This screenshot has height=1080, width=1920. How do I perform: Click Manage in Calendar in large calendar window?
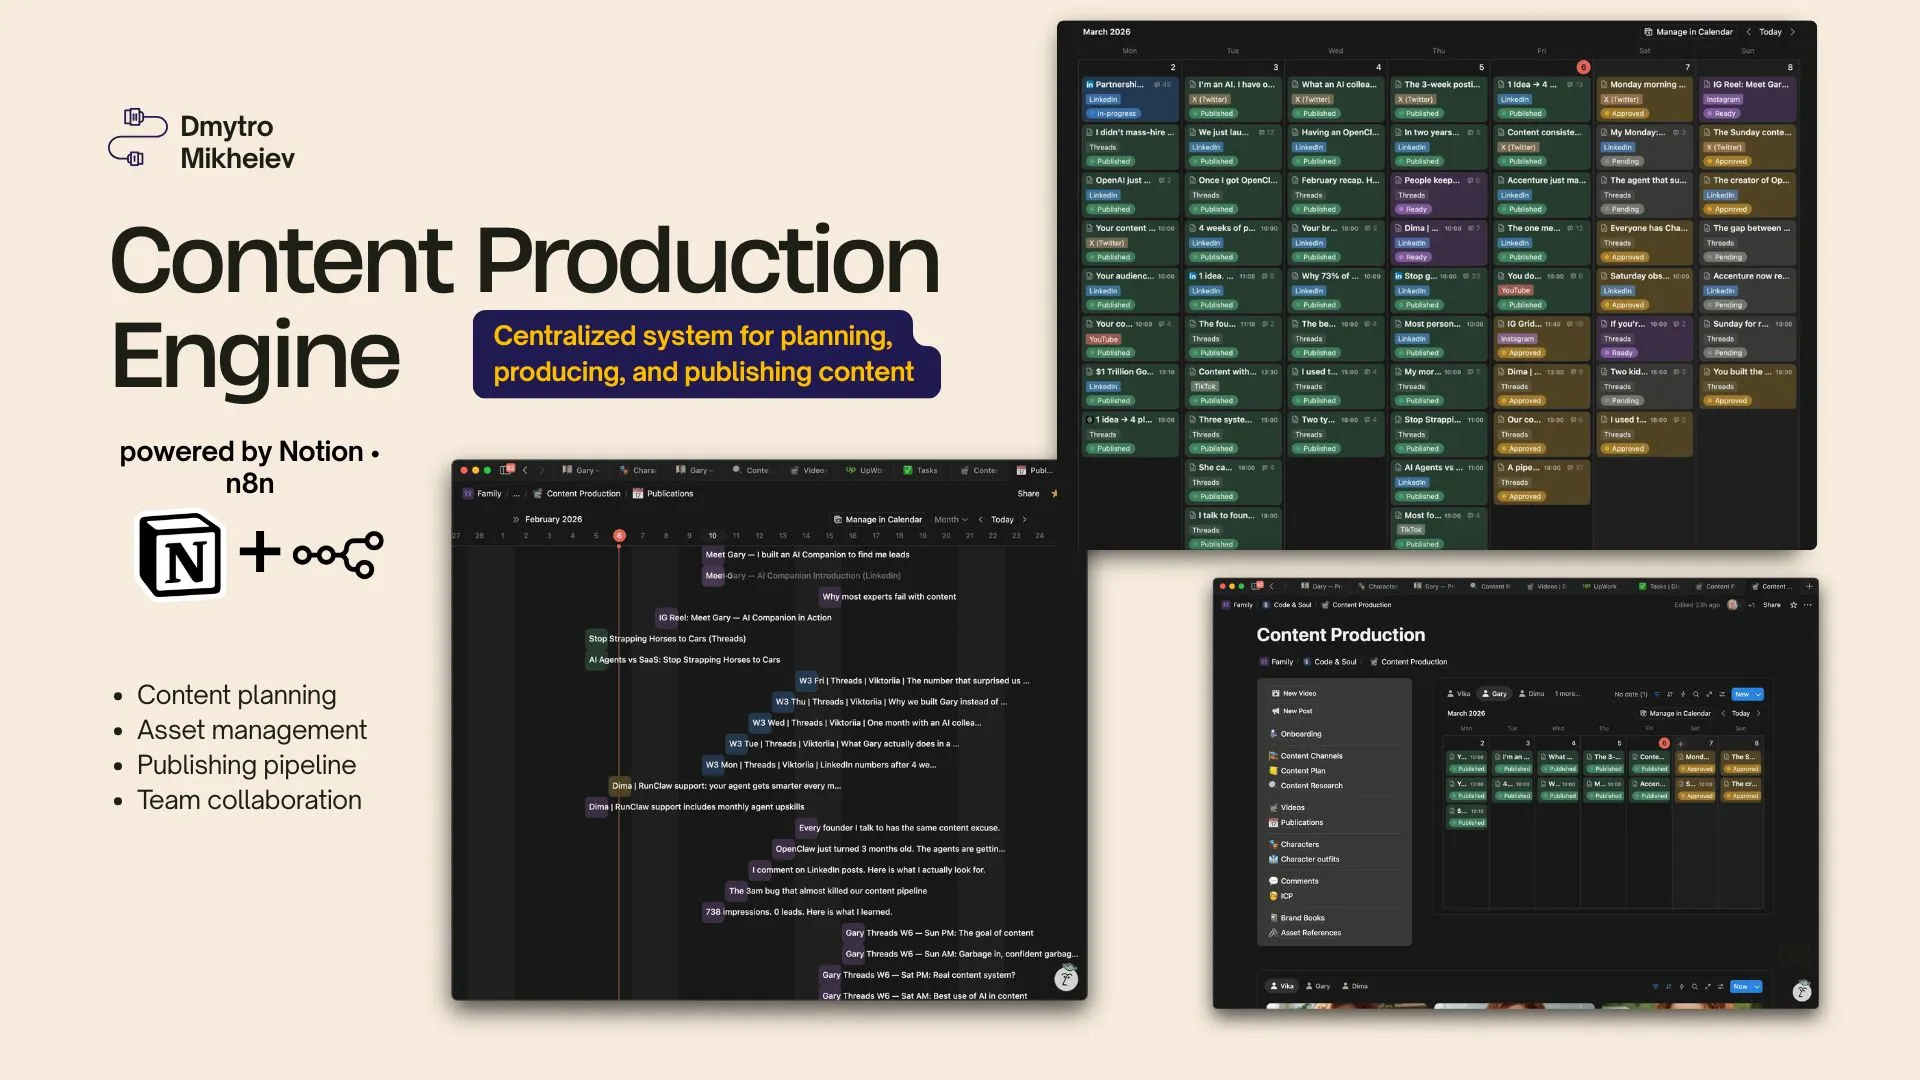[x=1688, y=32]
